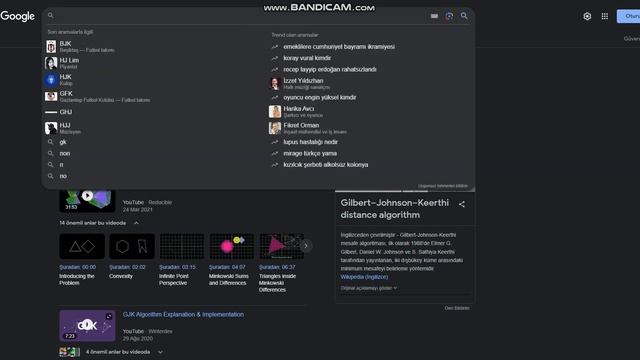Click the Google logo

[18, 16]
